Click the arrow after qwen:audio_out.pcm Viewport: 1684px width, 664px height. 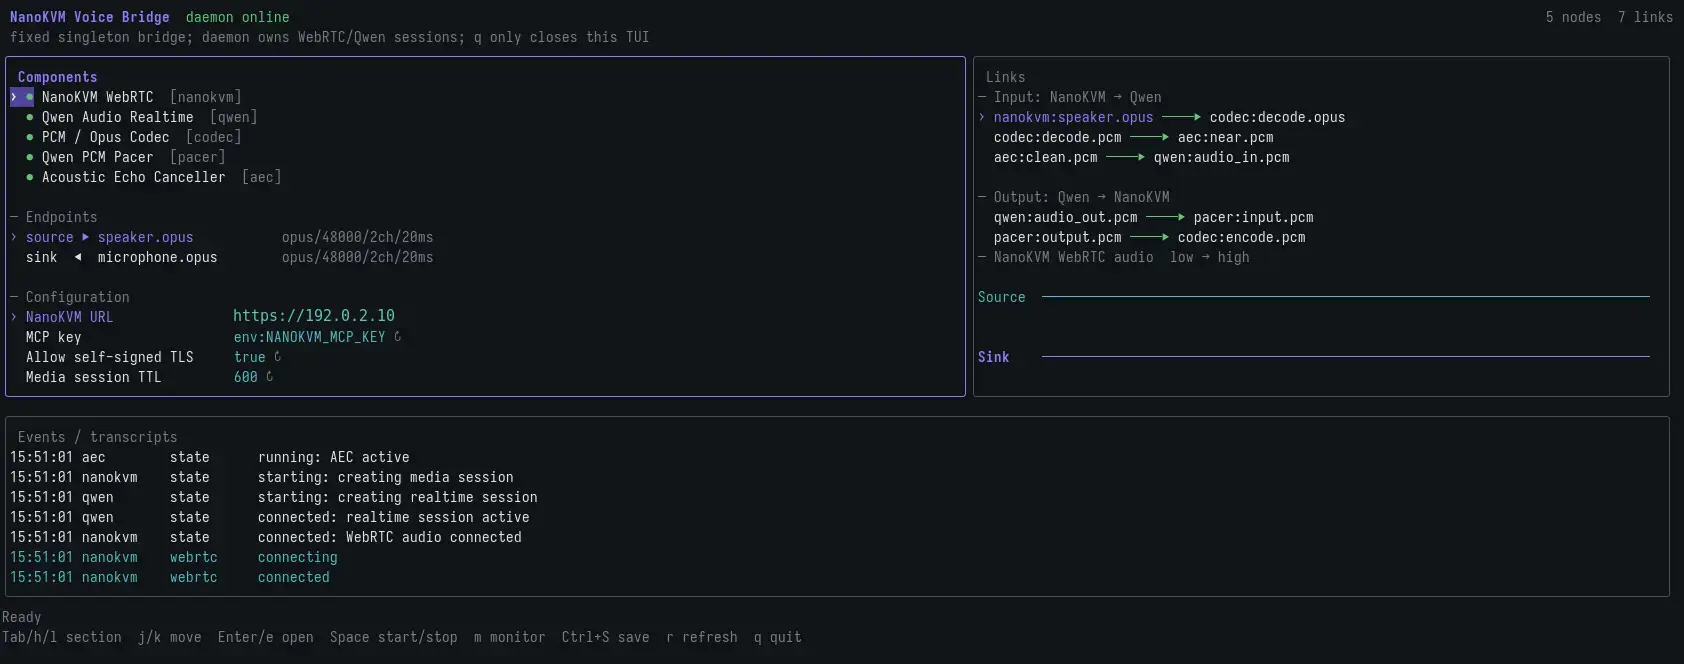tap(1165, 217)
